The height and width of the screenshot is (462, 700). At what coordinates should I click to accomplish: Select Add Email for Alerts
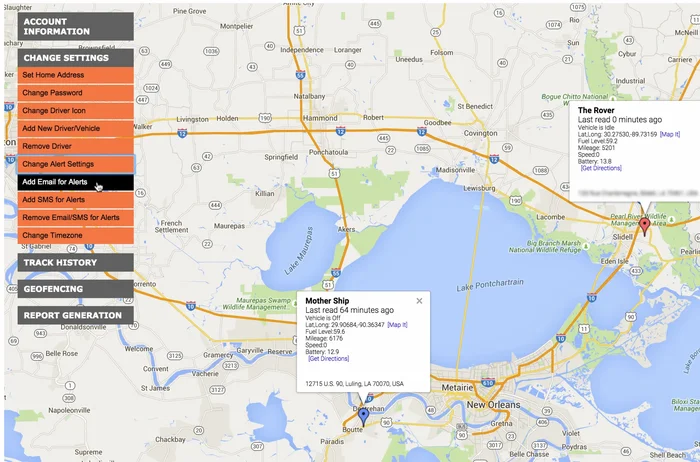75,182
